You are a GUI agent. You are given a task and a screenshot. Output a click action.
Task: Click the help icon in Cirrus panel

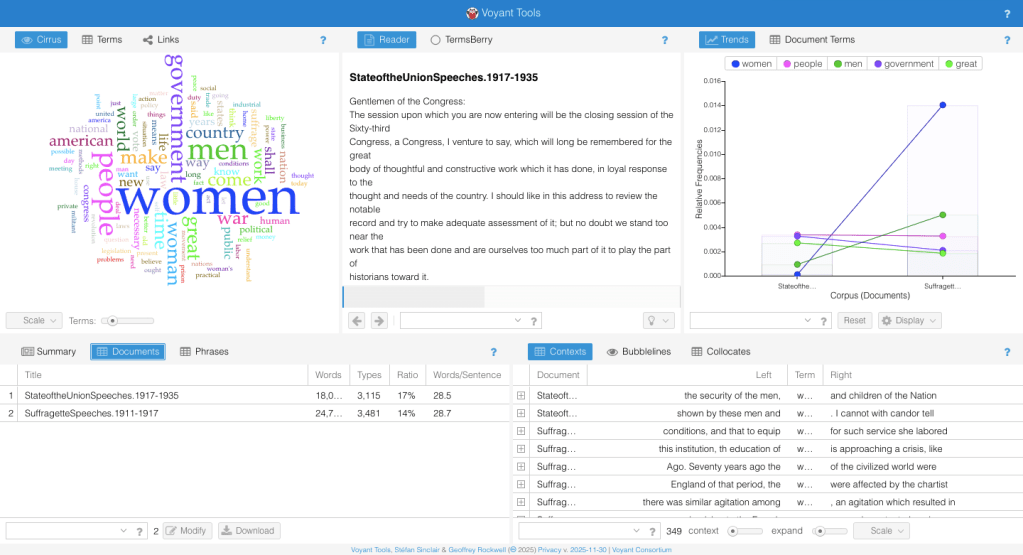(323, 40)
